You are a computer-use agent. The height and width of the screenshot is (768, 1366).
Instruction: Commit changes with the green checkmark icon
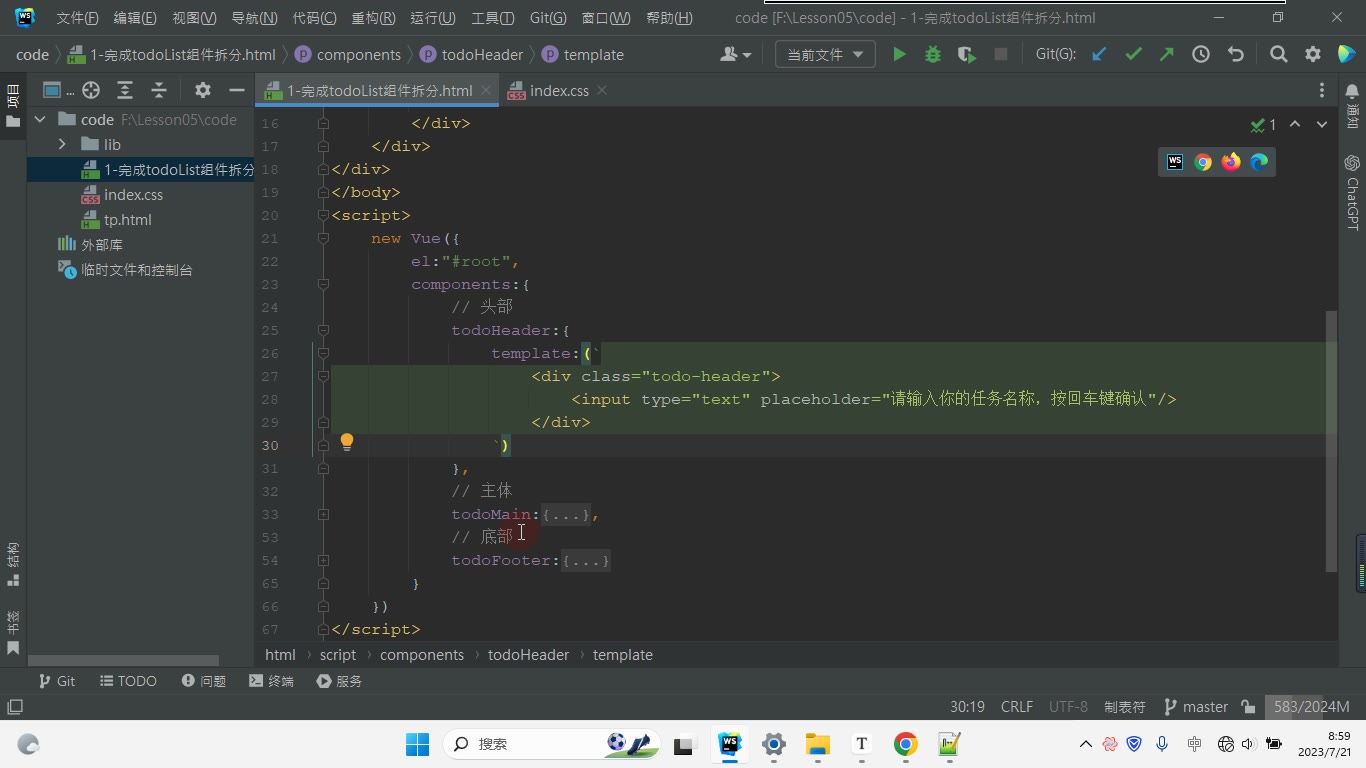tap(1133, 55)
